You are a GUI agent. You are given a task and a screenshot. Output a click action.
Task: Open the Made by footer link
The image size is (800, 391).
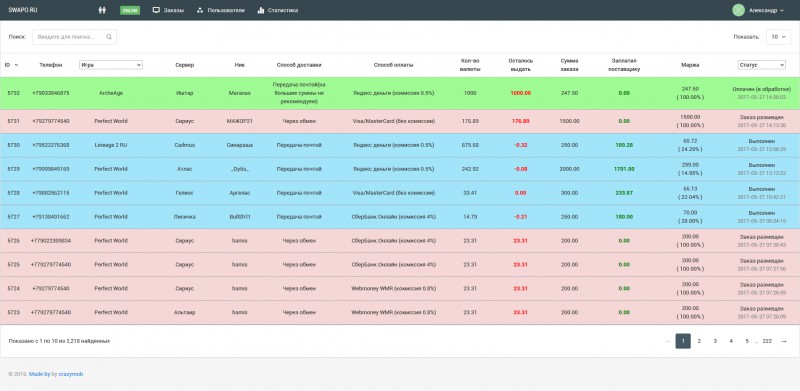(39, 374)
